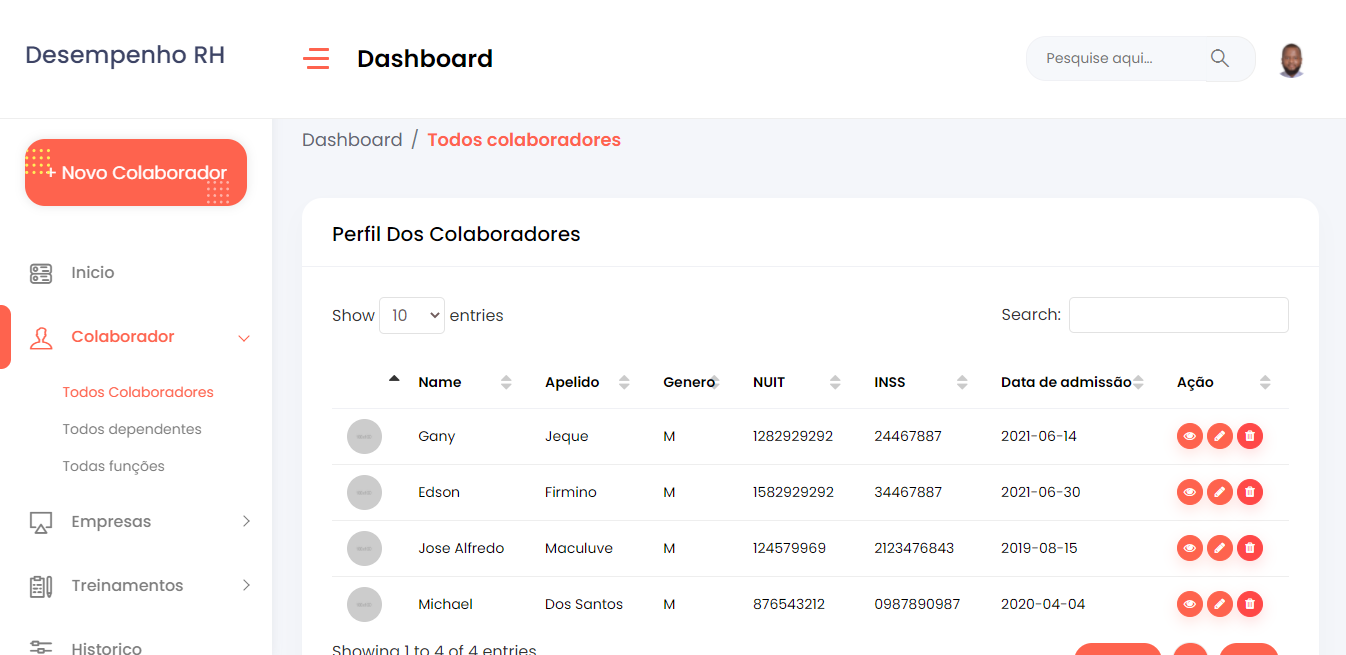Select Todas funções in sidebar

[113, 466]
